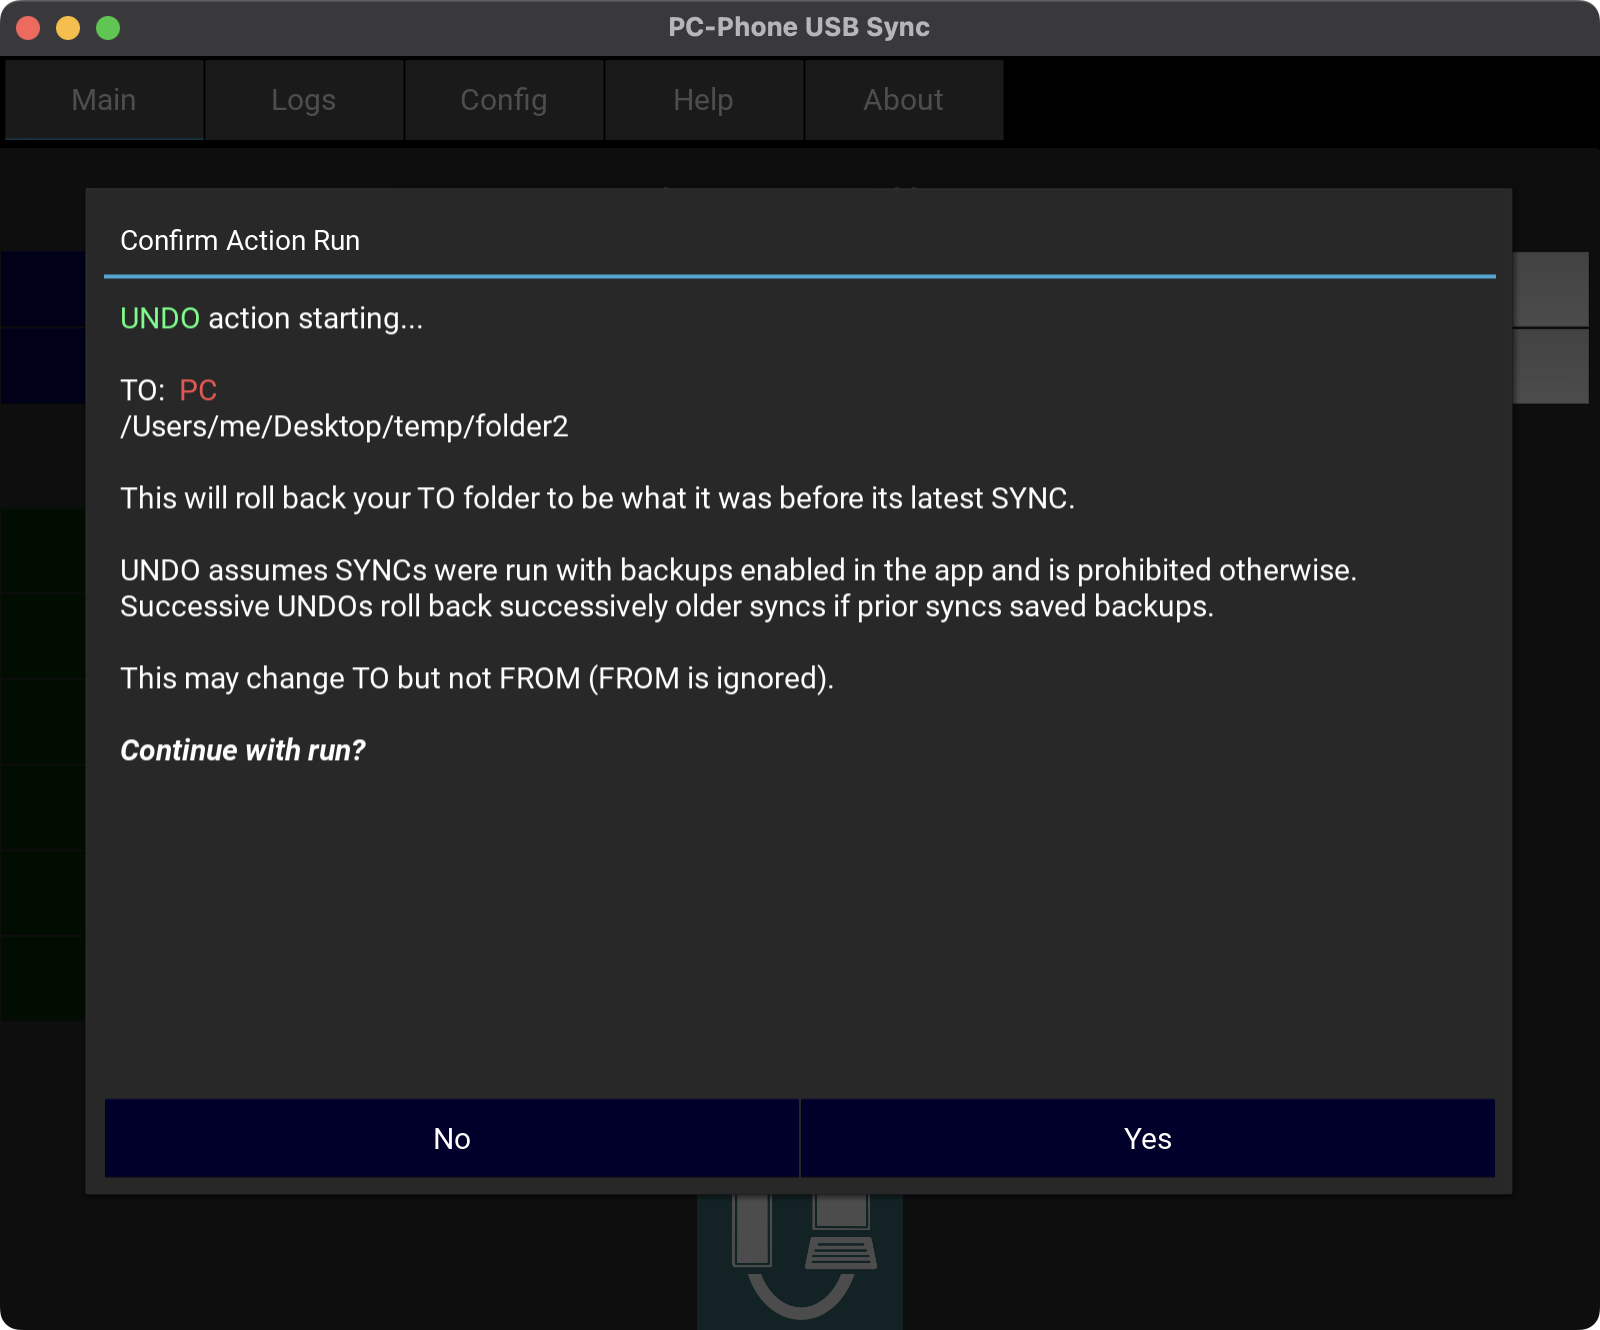Show the About tab

tap(904, 100)
